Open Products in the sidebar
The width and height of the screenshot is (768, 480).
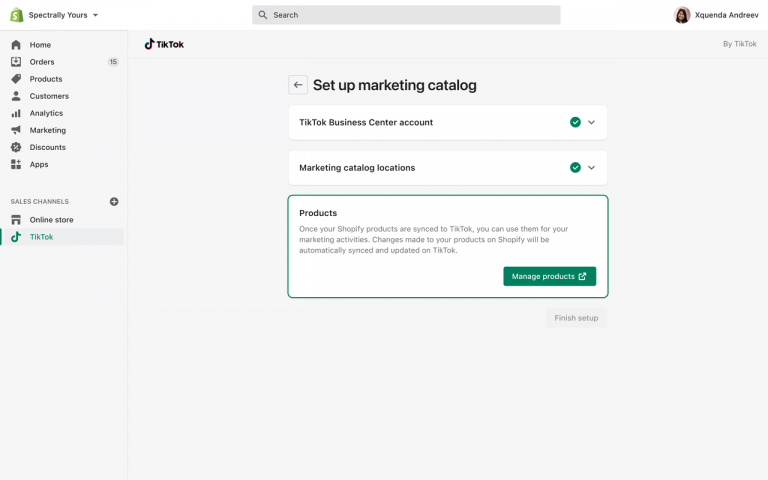pyautogui.click(x=46, y=79)
